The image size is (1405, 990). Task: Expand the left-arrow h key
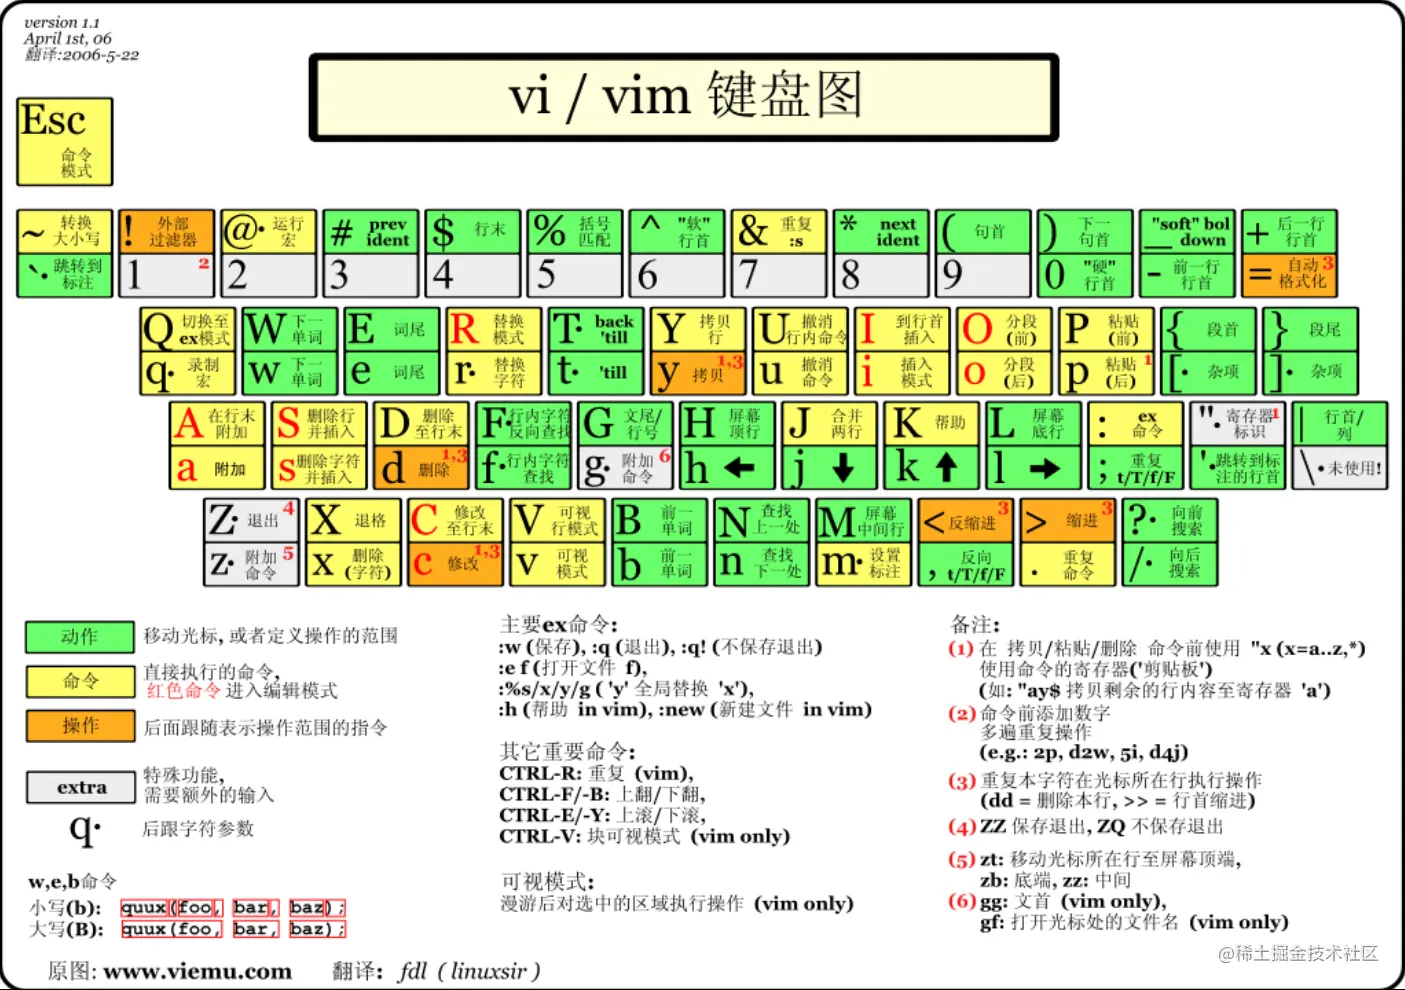pos(726,466)
